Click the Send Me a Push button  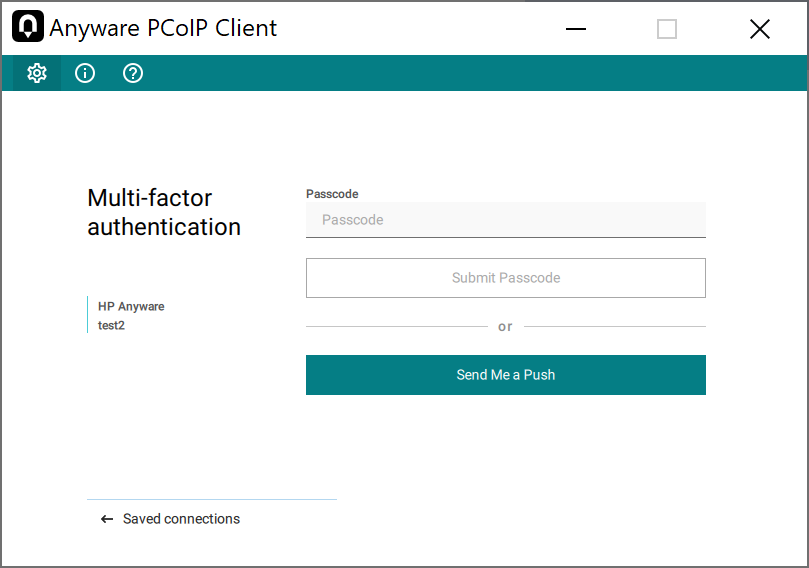point(505,375)
